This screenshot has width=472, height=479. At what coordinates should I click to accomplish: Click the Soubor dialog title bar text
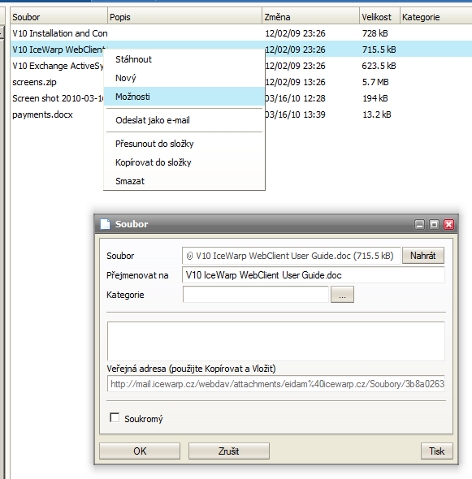click(x=132, y=224)
